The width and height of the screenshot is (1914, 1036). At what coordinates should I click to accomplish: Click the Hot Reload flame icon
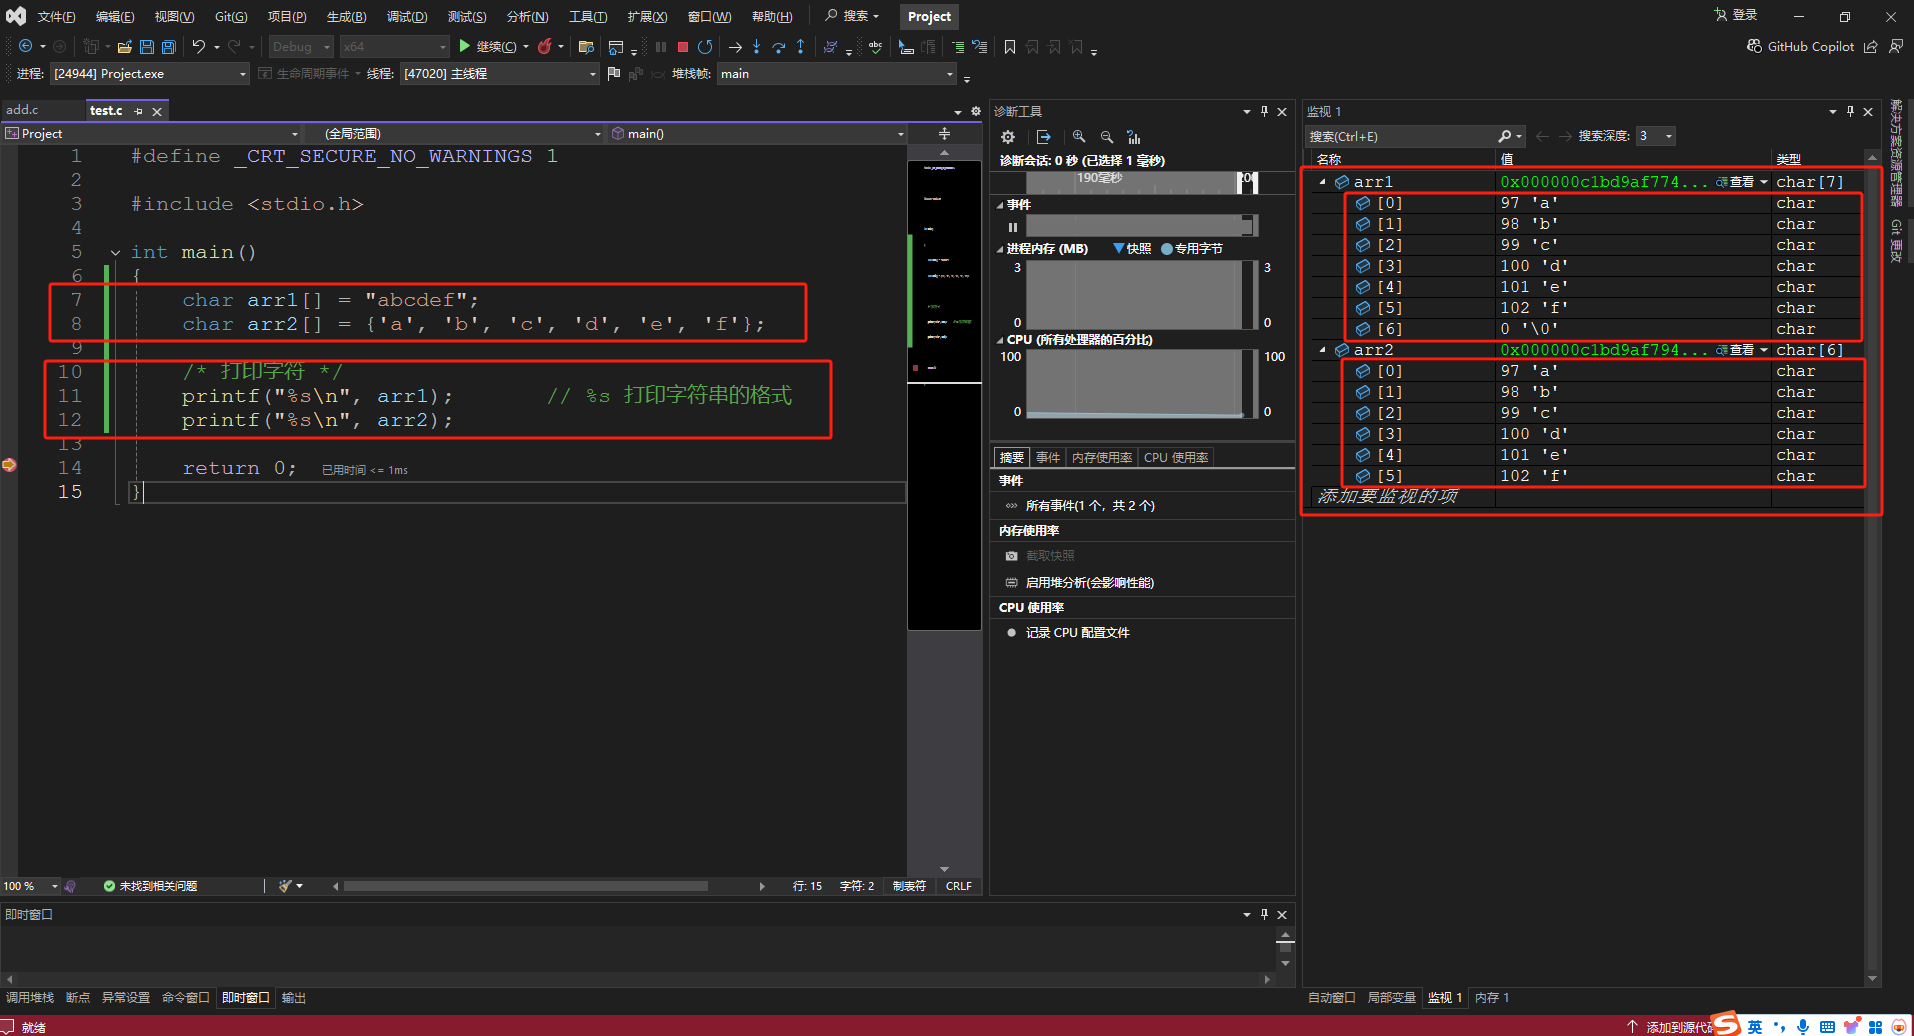[x=545, y=47]
